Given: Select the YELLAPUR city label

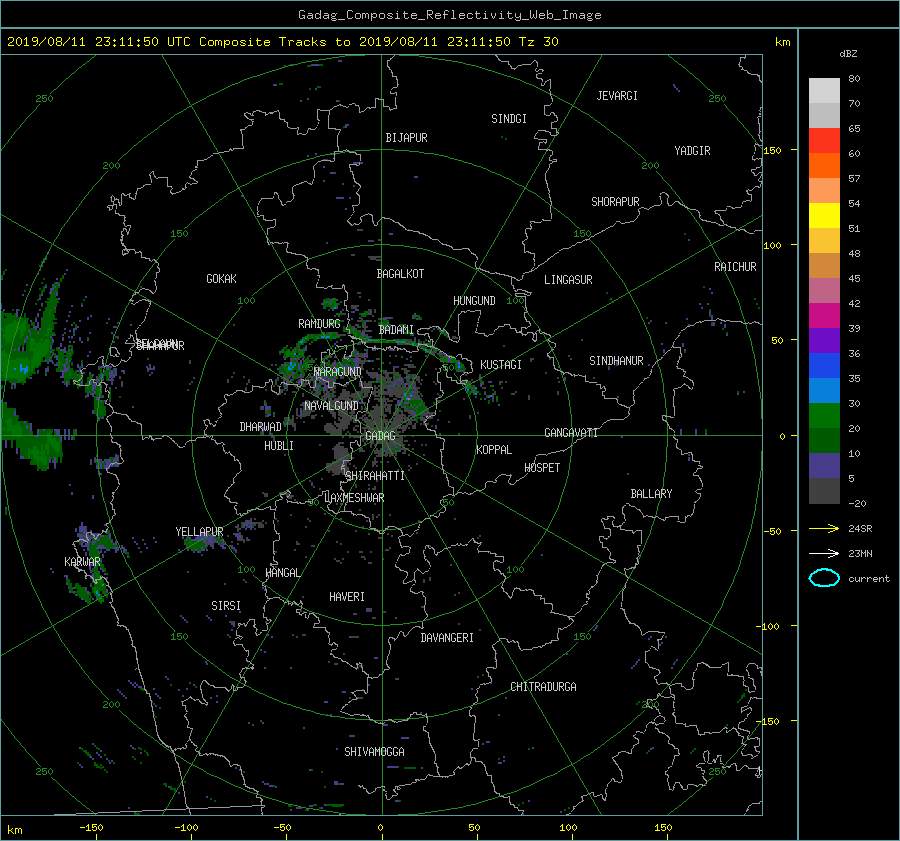Looking at the screenshot, I should click(x=199, y=532).
